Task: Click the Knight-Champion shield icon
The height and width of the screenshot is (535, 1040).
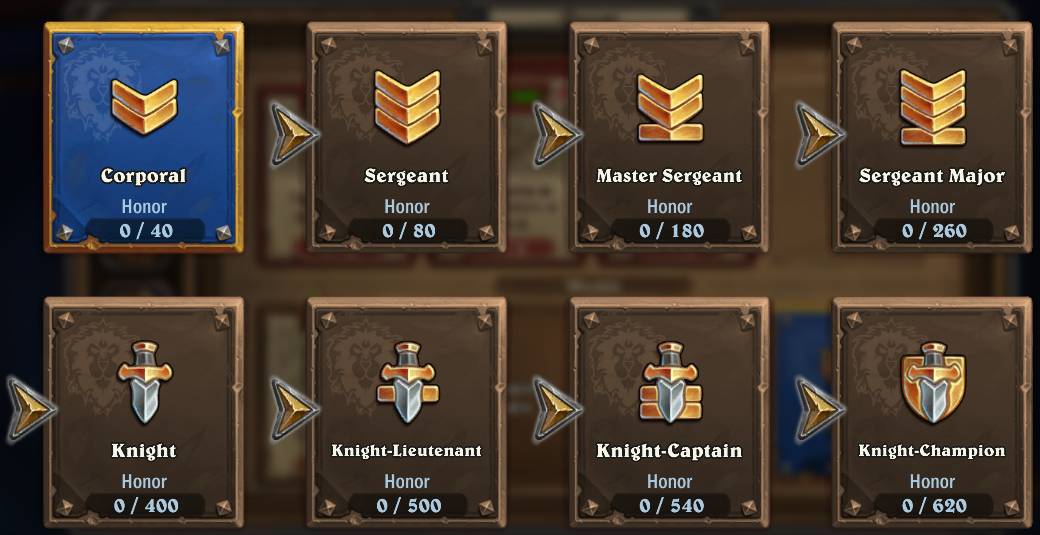Action: coord(932,383)
